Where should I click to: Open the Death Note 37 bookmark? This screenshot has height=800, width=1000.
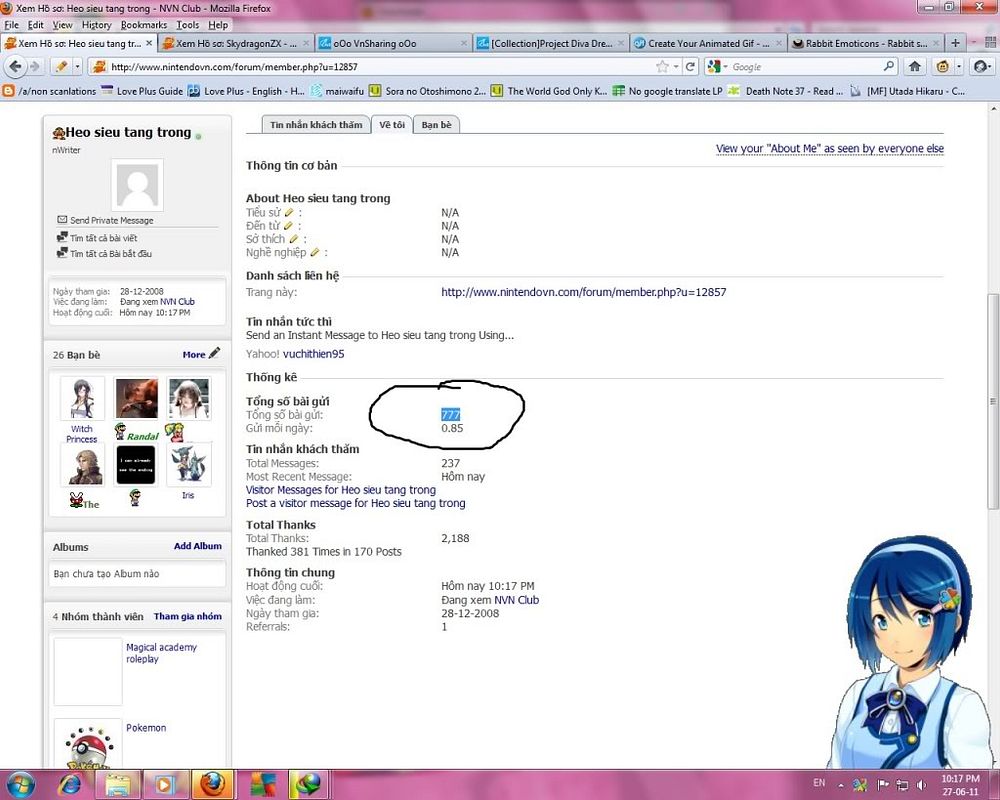785,91
